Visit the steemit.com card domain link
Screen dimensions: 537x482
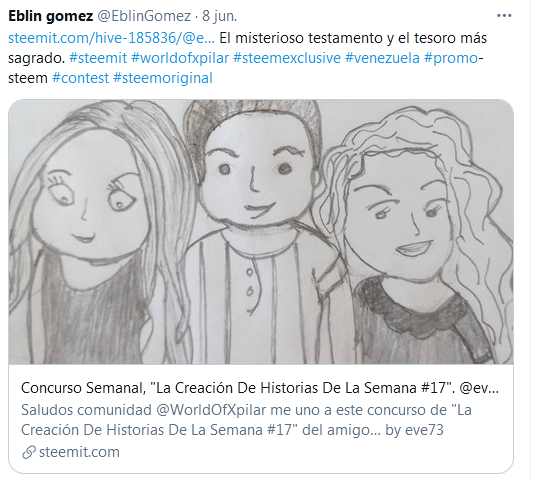[79, 452]
